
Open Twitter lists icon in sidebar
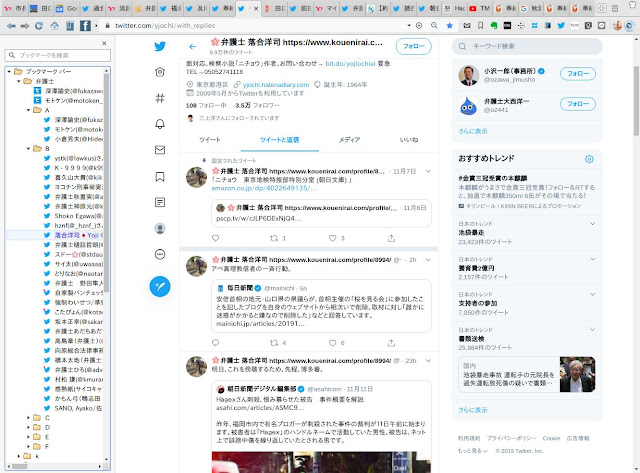point(160,202)
